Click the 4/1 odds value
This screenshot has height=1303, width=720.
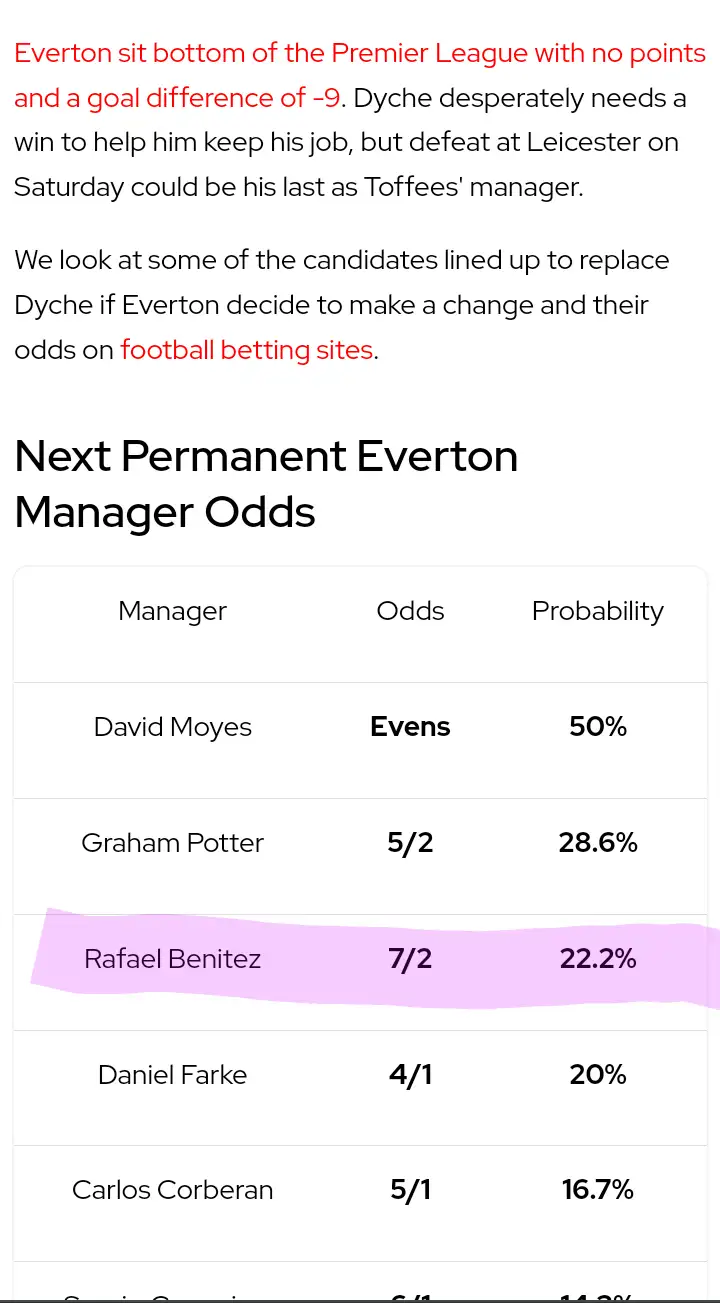pyautogui.click(x=410, y=1075)
